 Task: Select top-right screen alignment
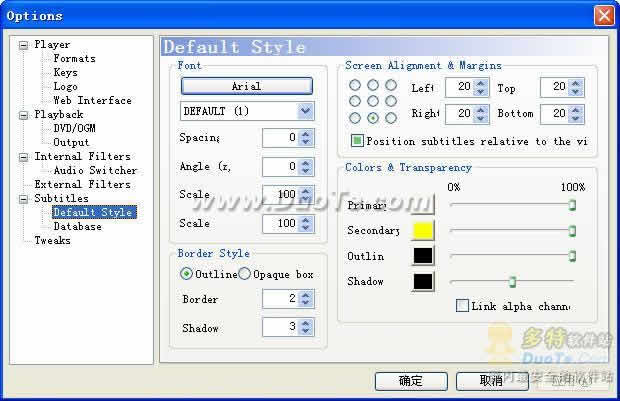click(x=391, y=85)
